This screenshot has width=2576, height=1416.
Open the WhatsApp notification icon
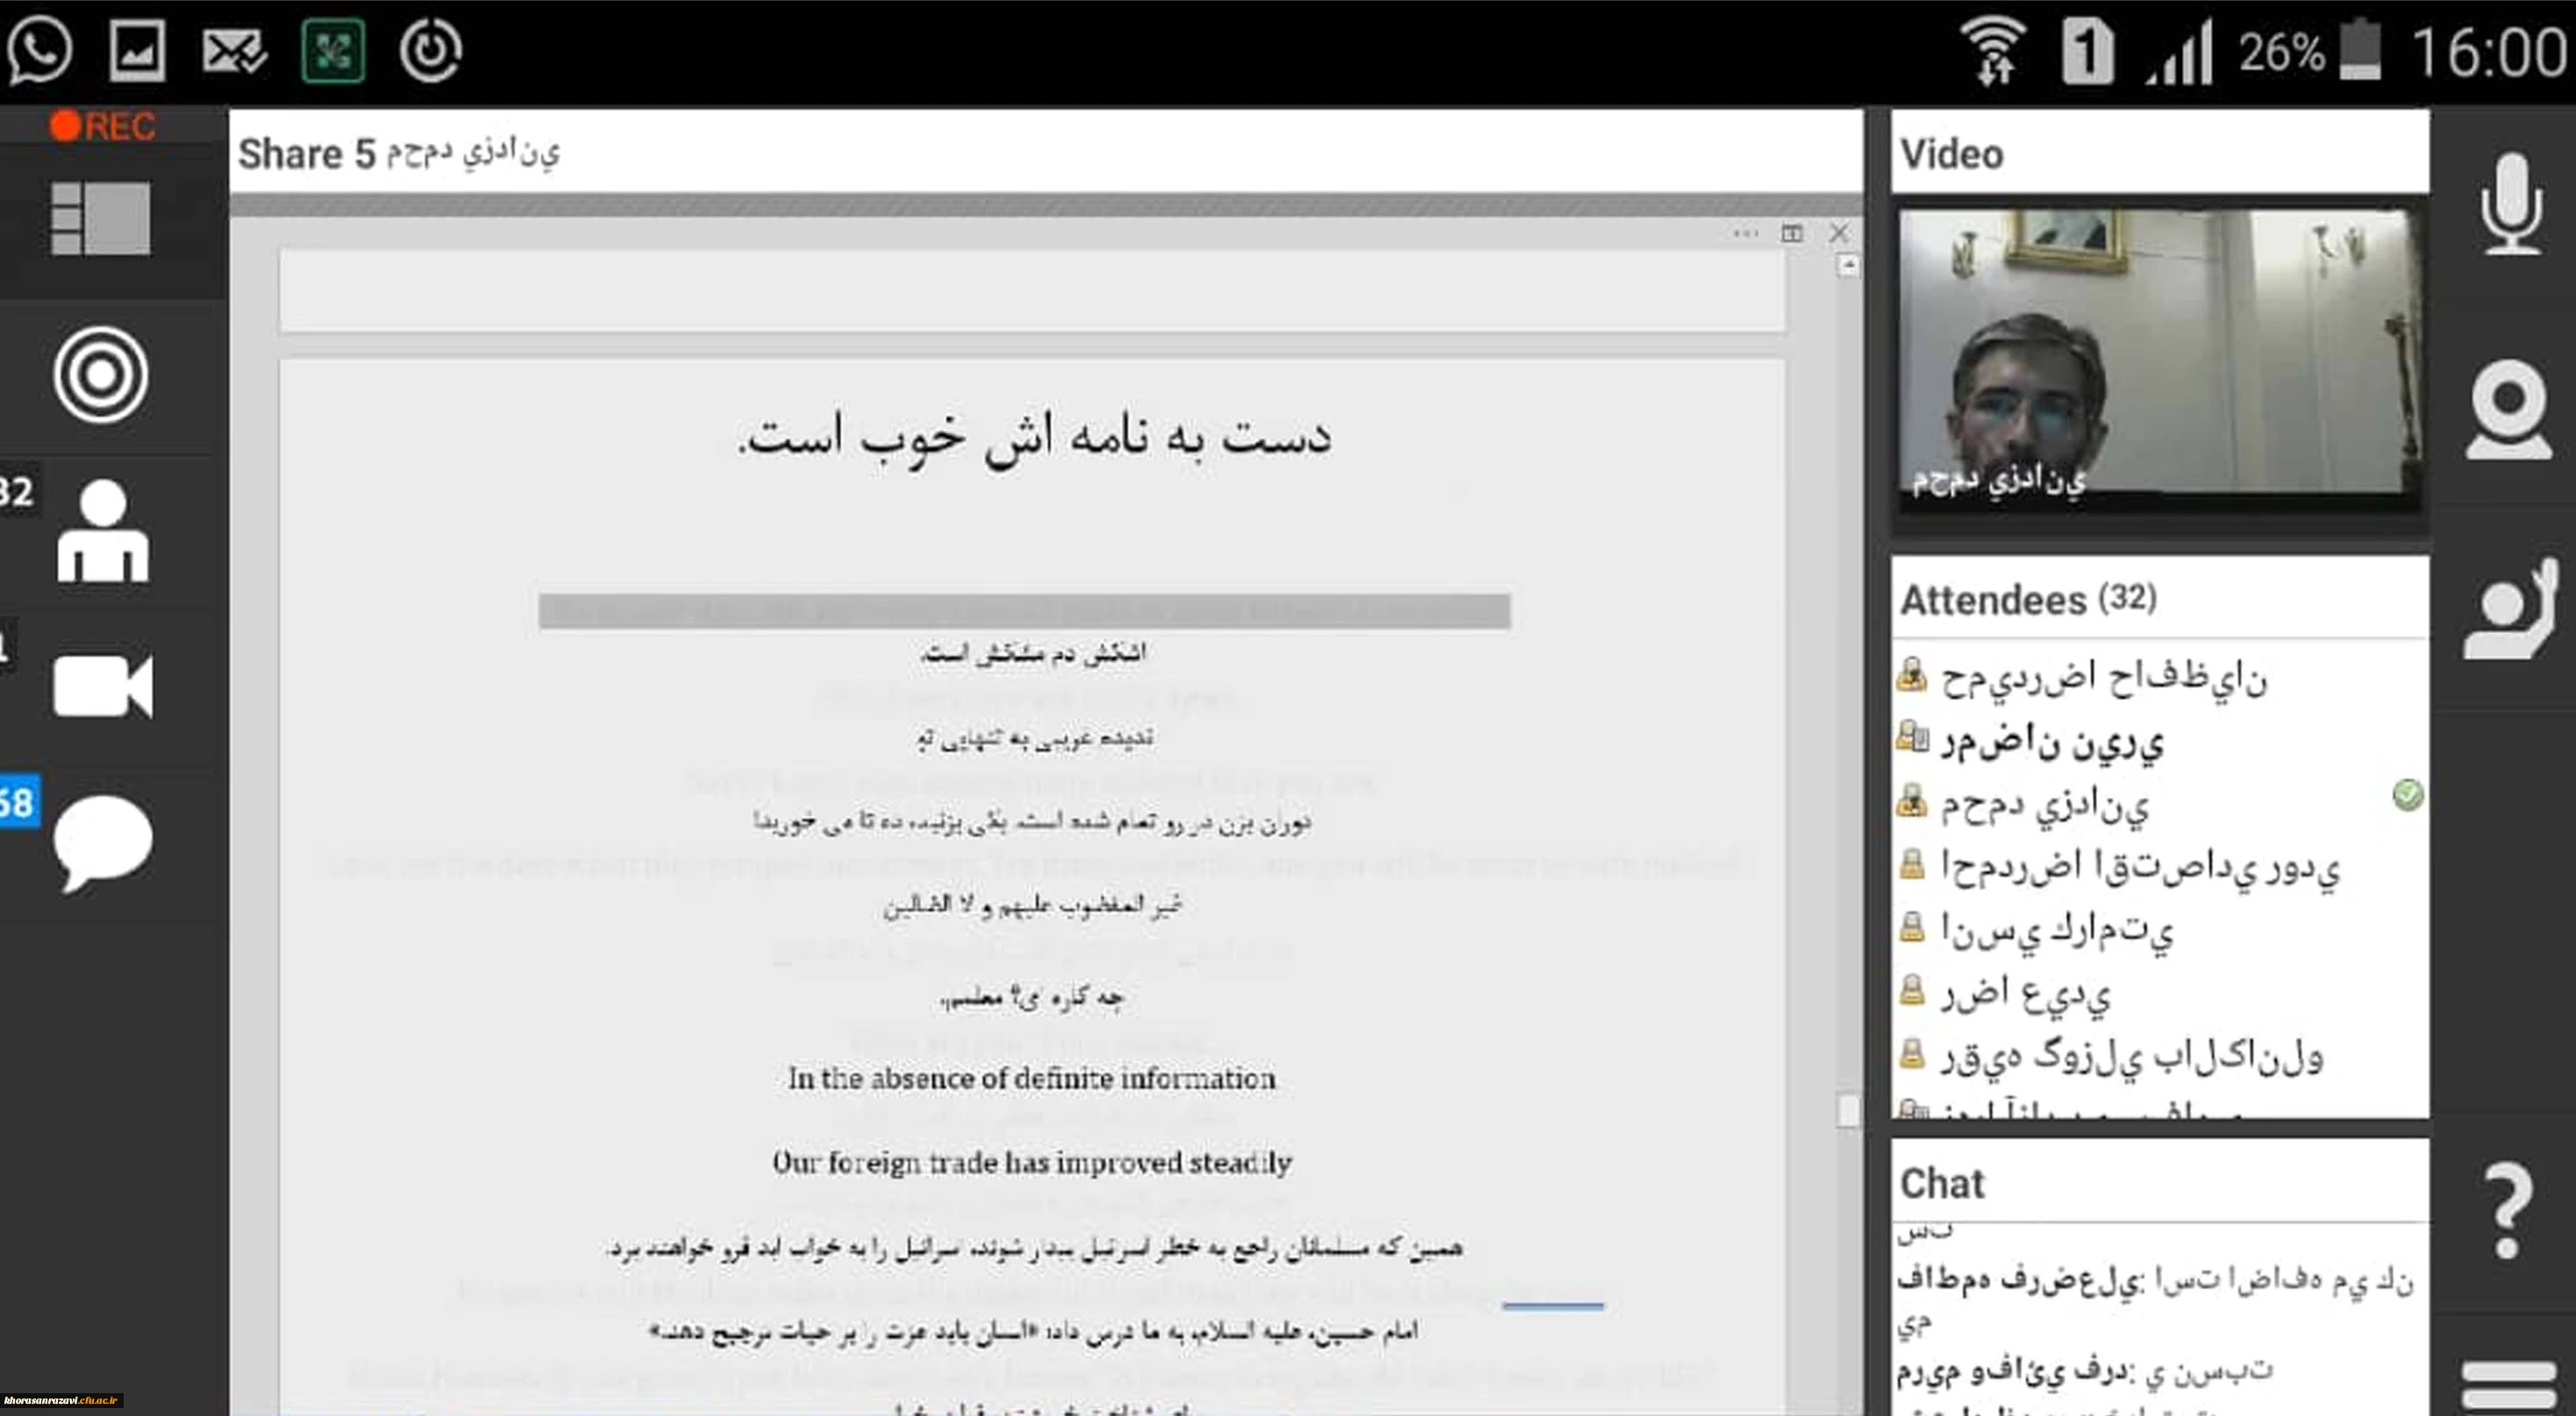click(x=40, y=50)
